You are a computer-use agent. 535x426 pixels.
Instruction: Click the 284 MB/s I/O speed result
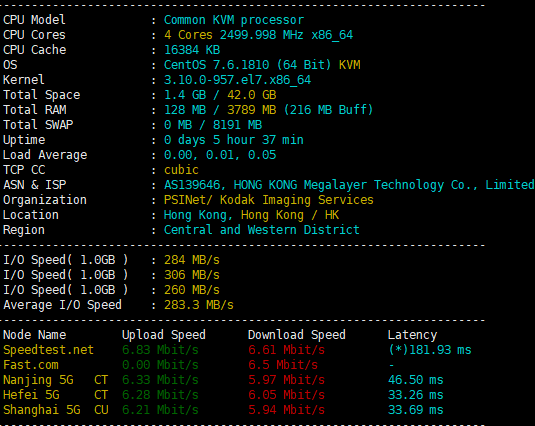(192, 260)
